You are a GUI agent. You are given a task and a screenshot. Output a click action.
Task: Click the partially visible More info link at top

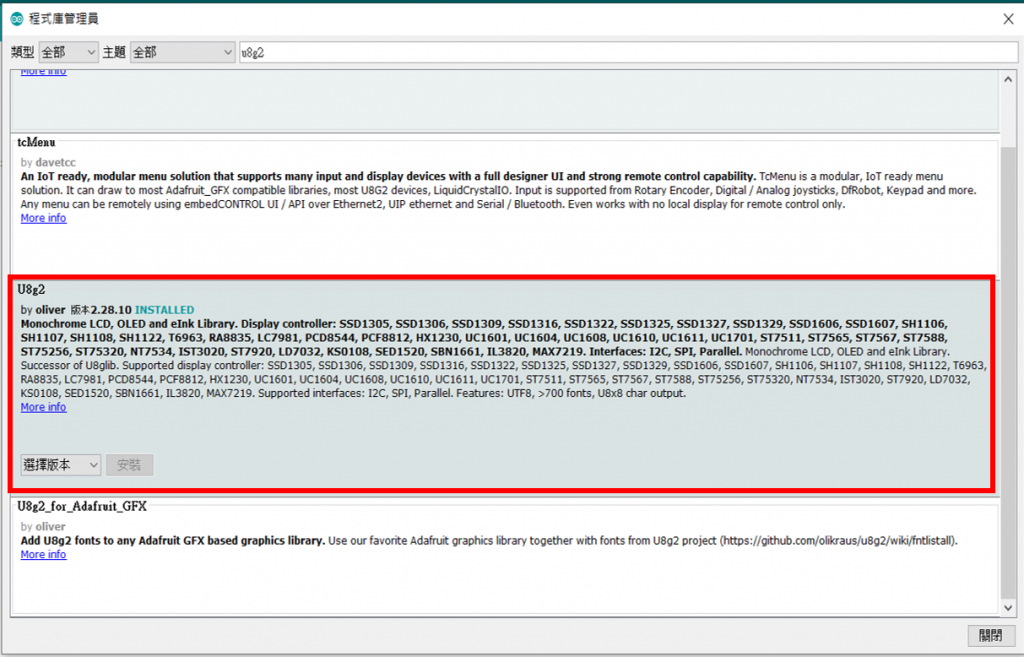click(43, 71)
